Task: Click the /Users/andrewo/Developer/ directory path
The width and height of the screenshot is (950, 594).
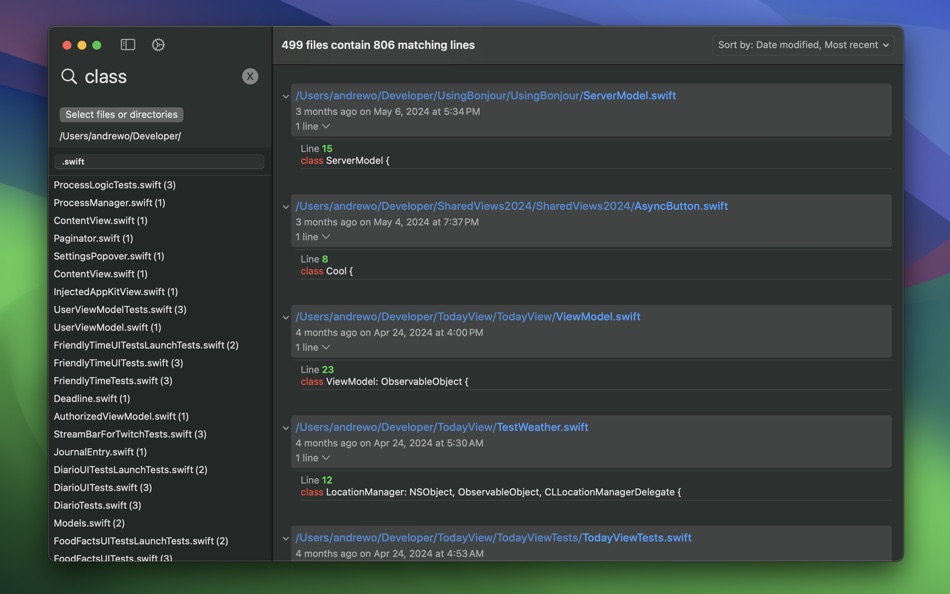Action: click(120, 136)
